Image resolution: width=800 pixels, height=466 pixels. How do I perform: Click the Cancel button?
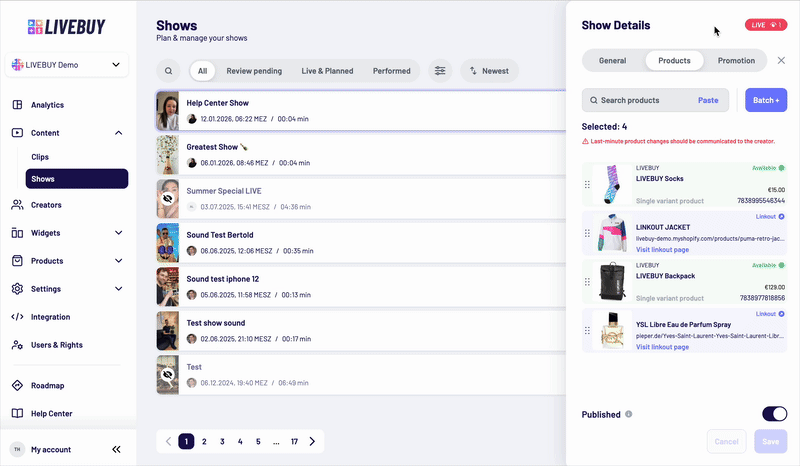pyautogui.click(x=727, y=442)
